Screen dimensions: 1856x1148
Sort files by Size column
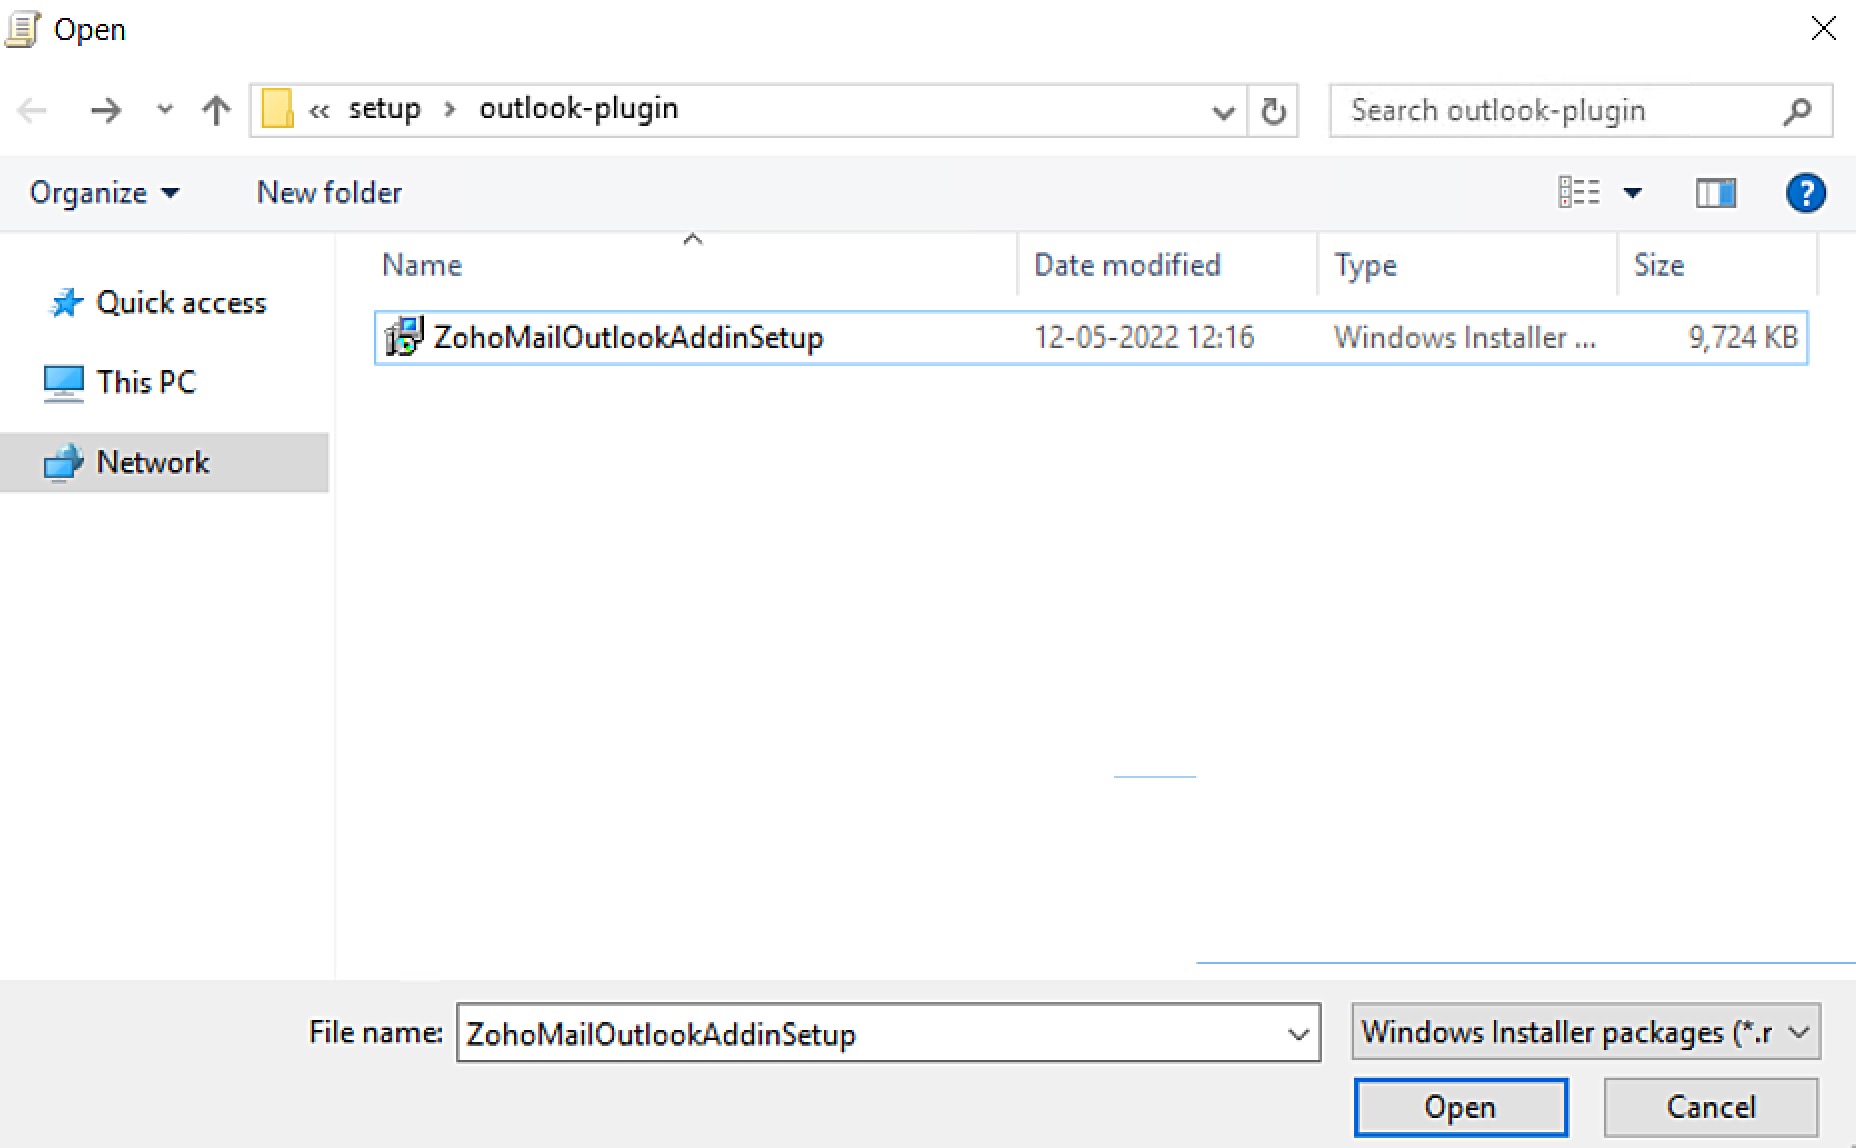click(x=1717, y=265)
